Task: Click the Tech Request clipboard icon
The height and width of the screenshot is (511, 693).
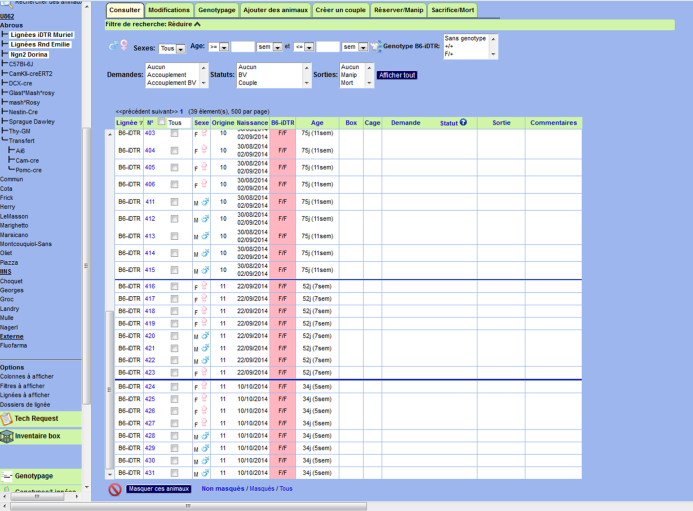Action: coord(7,419)
